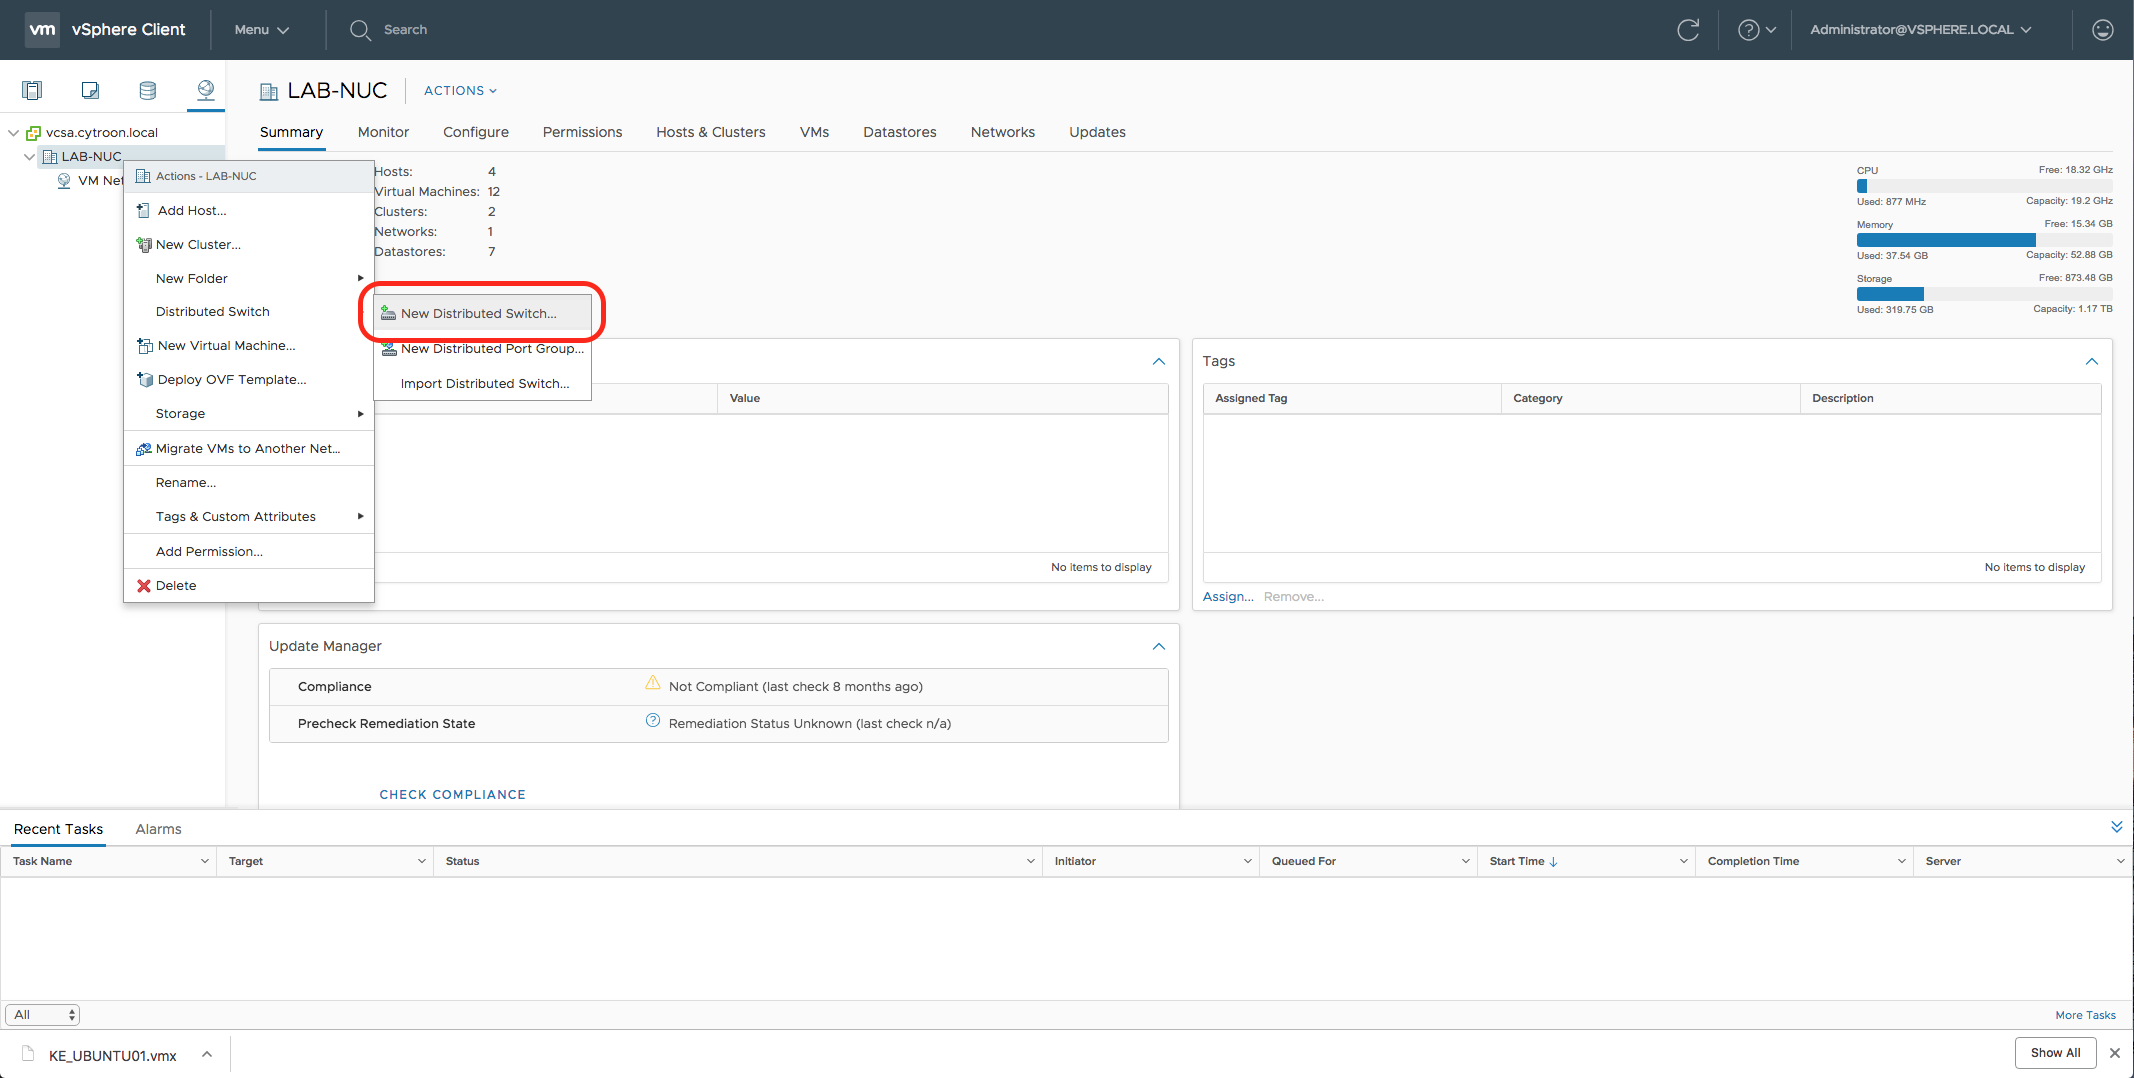
Task: Click the vm logo in header
Action: 42,30
